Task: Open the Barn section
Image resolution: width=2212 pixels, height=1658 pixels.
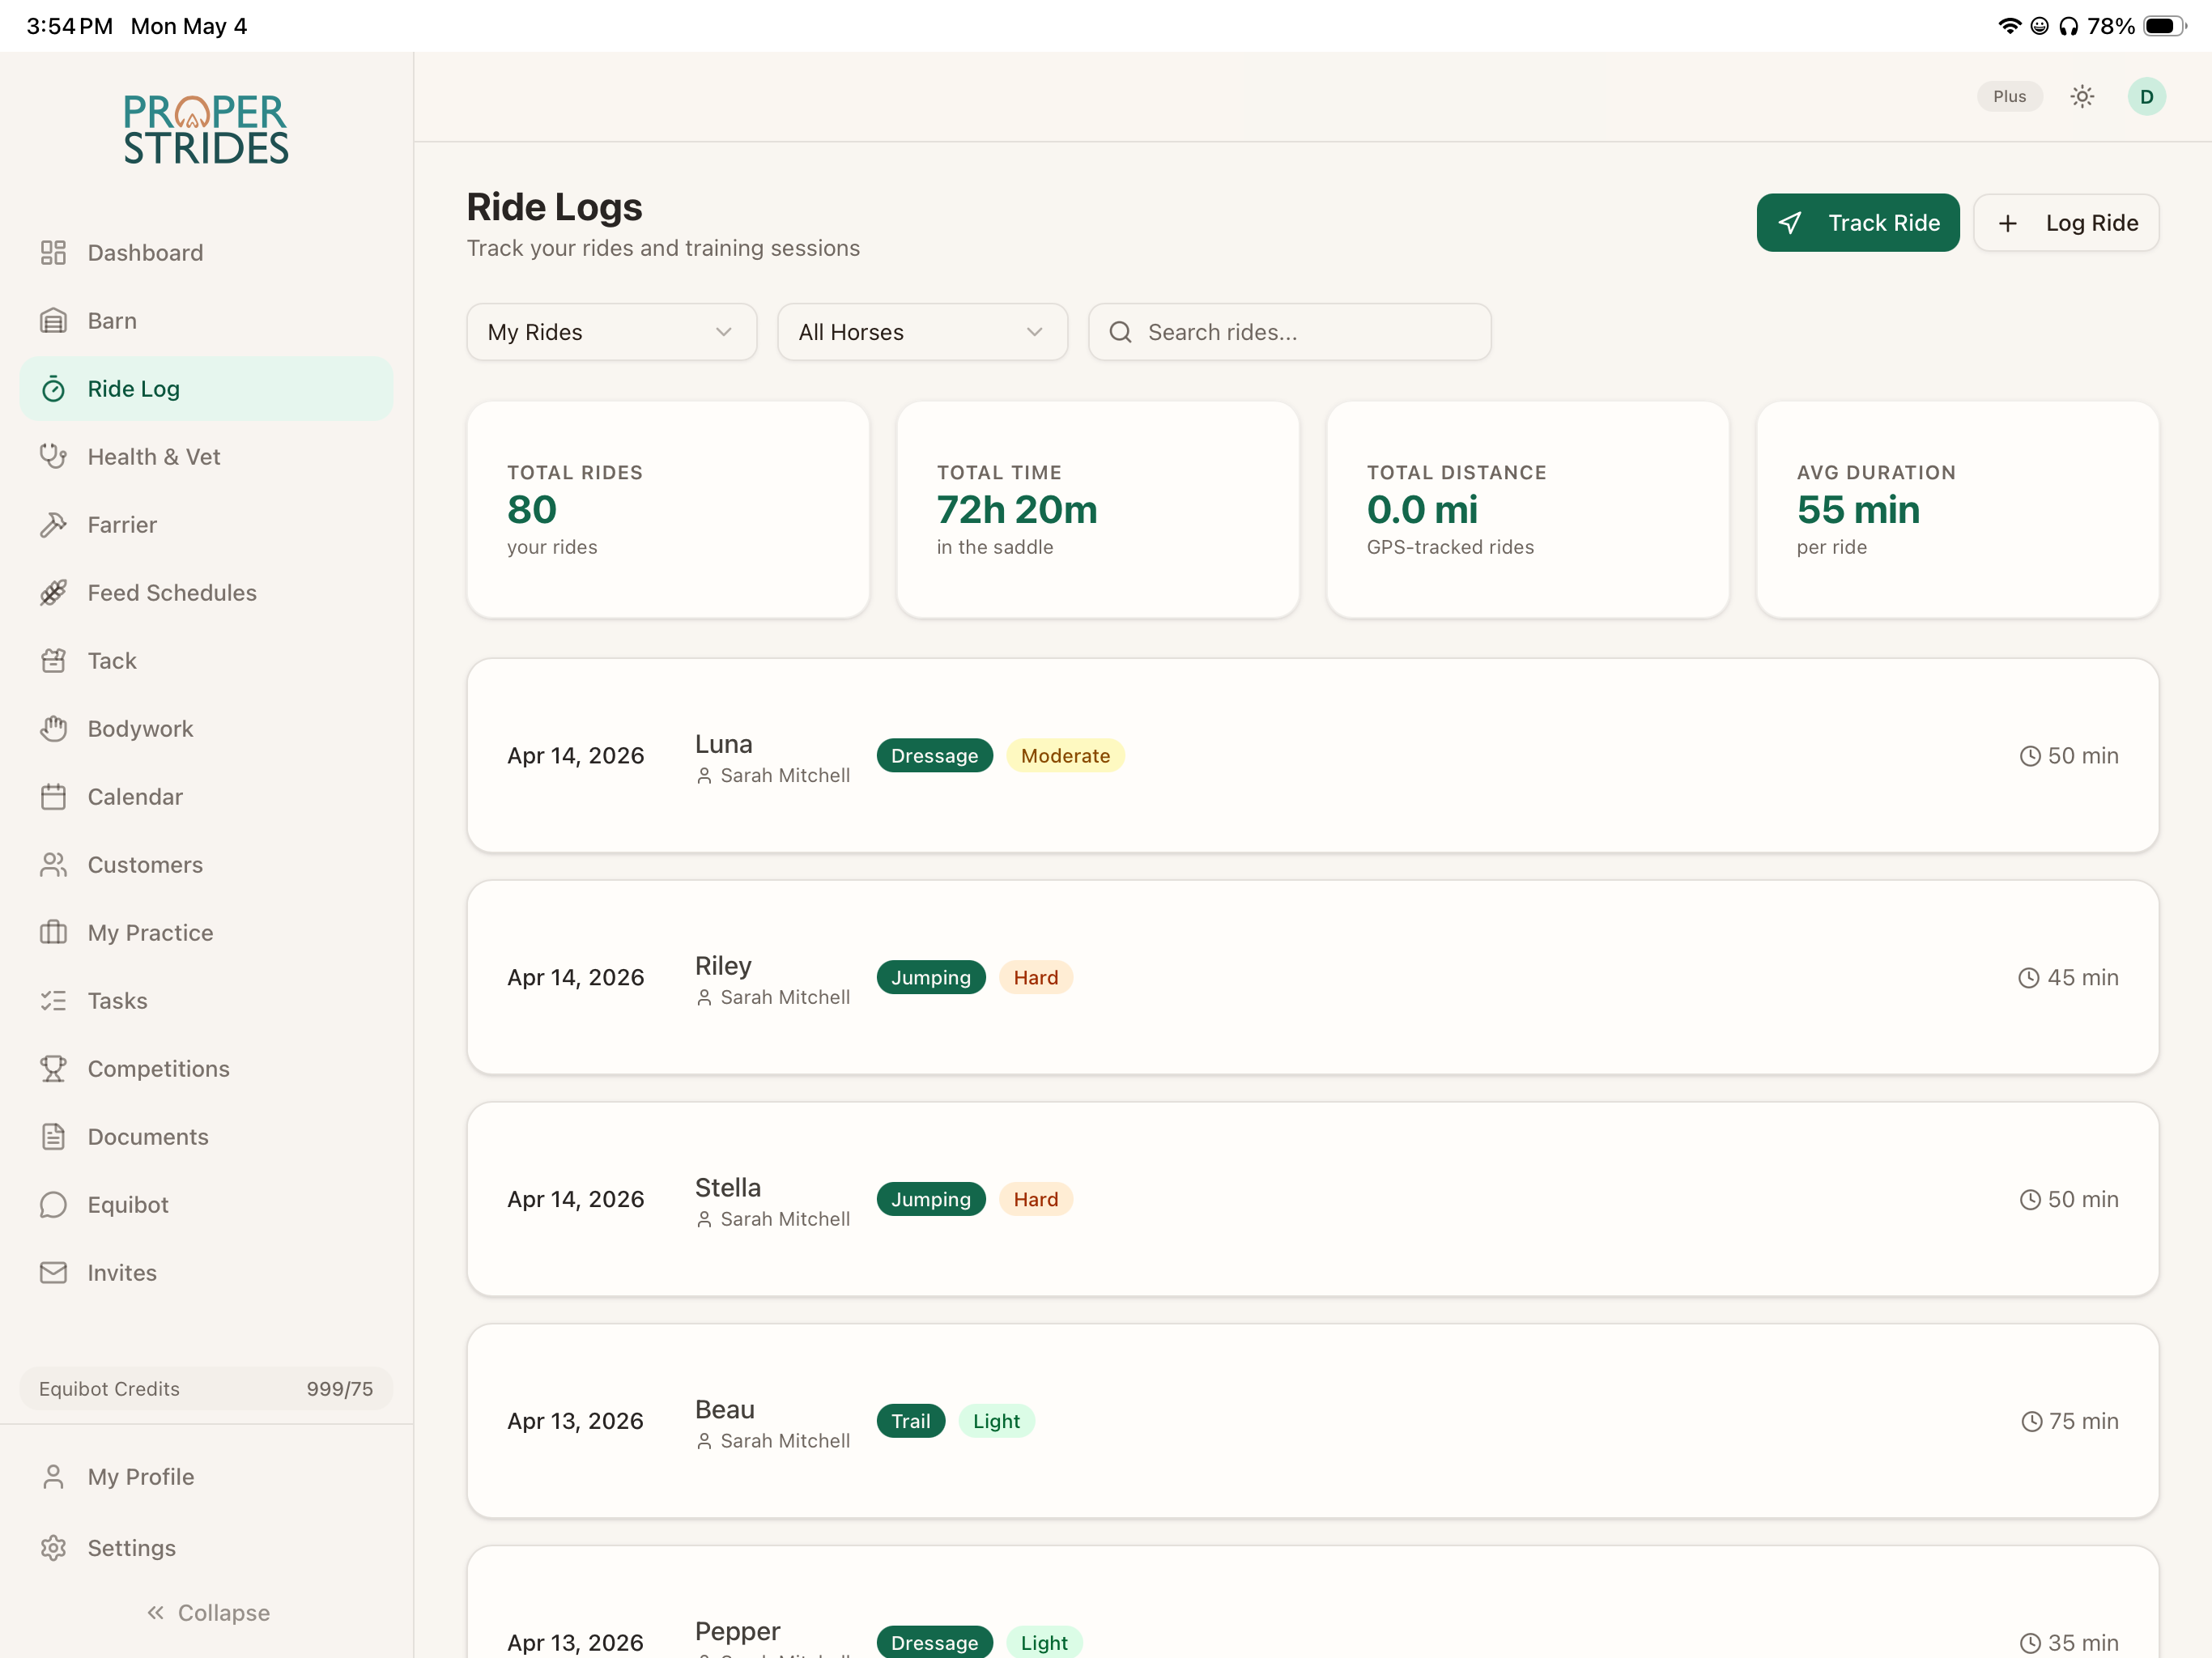Action: click(206, 320)
